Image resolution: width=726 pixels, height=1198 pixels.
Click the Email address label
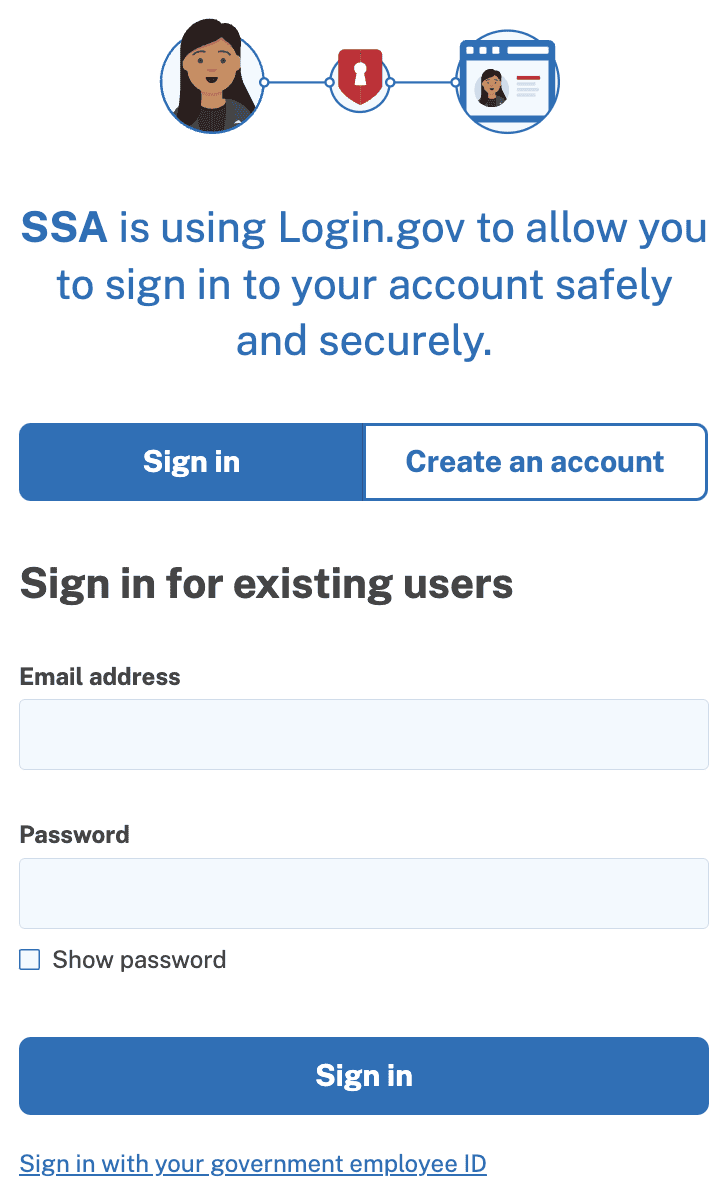tap(100, 677)
